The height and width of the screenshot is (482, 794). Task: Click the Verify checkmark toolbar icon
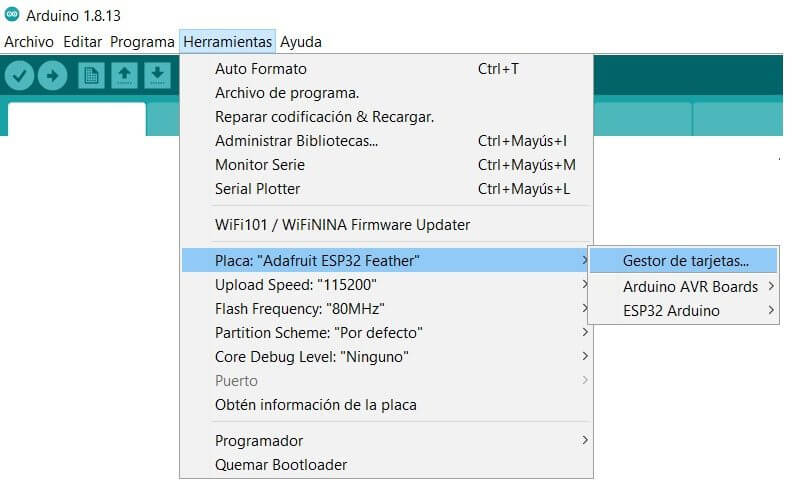point(20,75)
